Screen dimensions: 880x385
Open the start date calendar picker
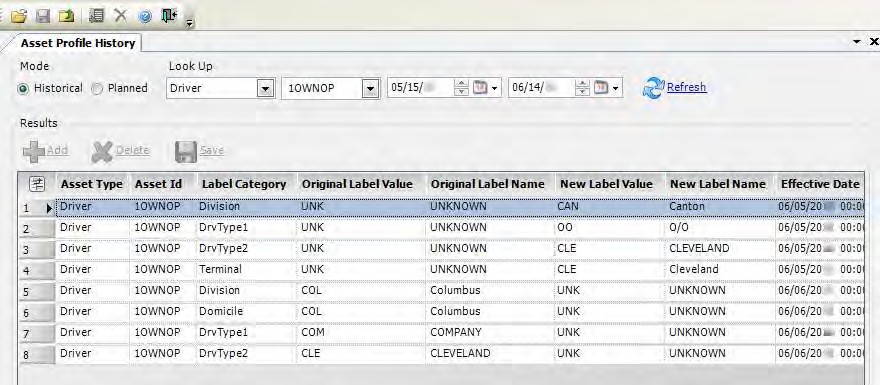pos(484,88)
